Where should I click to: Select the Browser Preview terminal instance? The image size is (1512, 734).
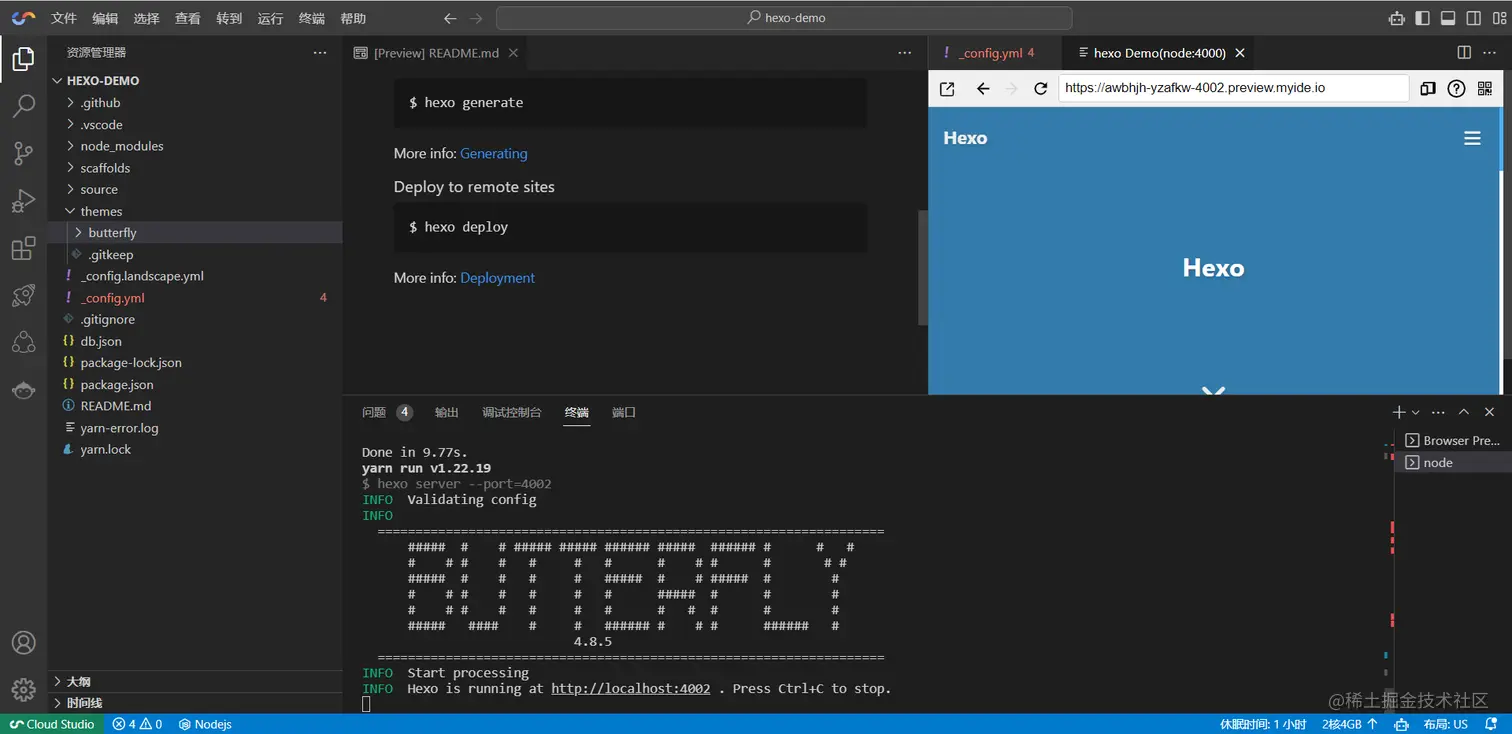click(x=1451, y=441)
